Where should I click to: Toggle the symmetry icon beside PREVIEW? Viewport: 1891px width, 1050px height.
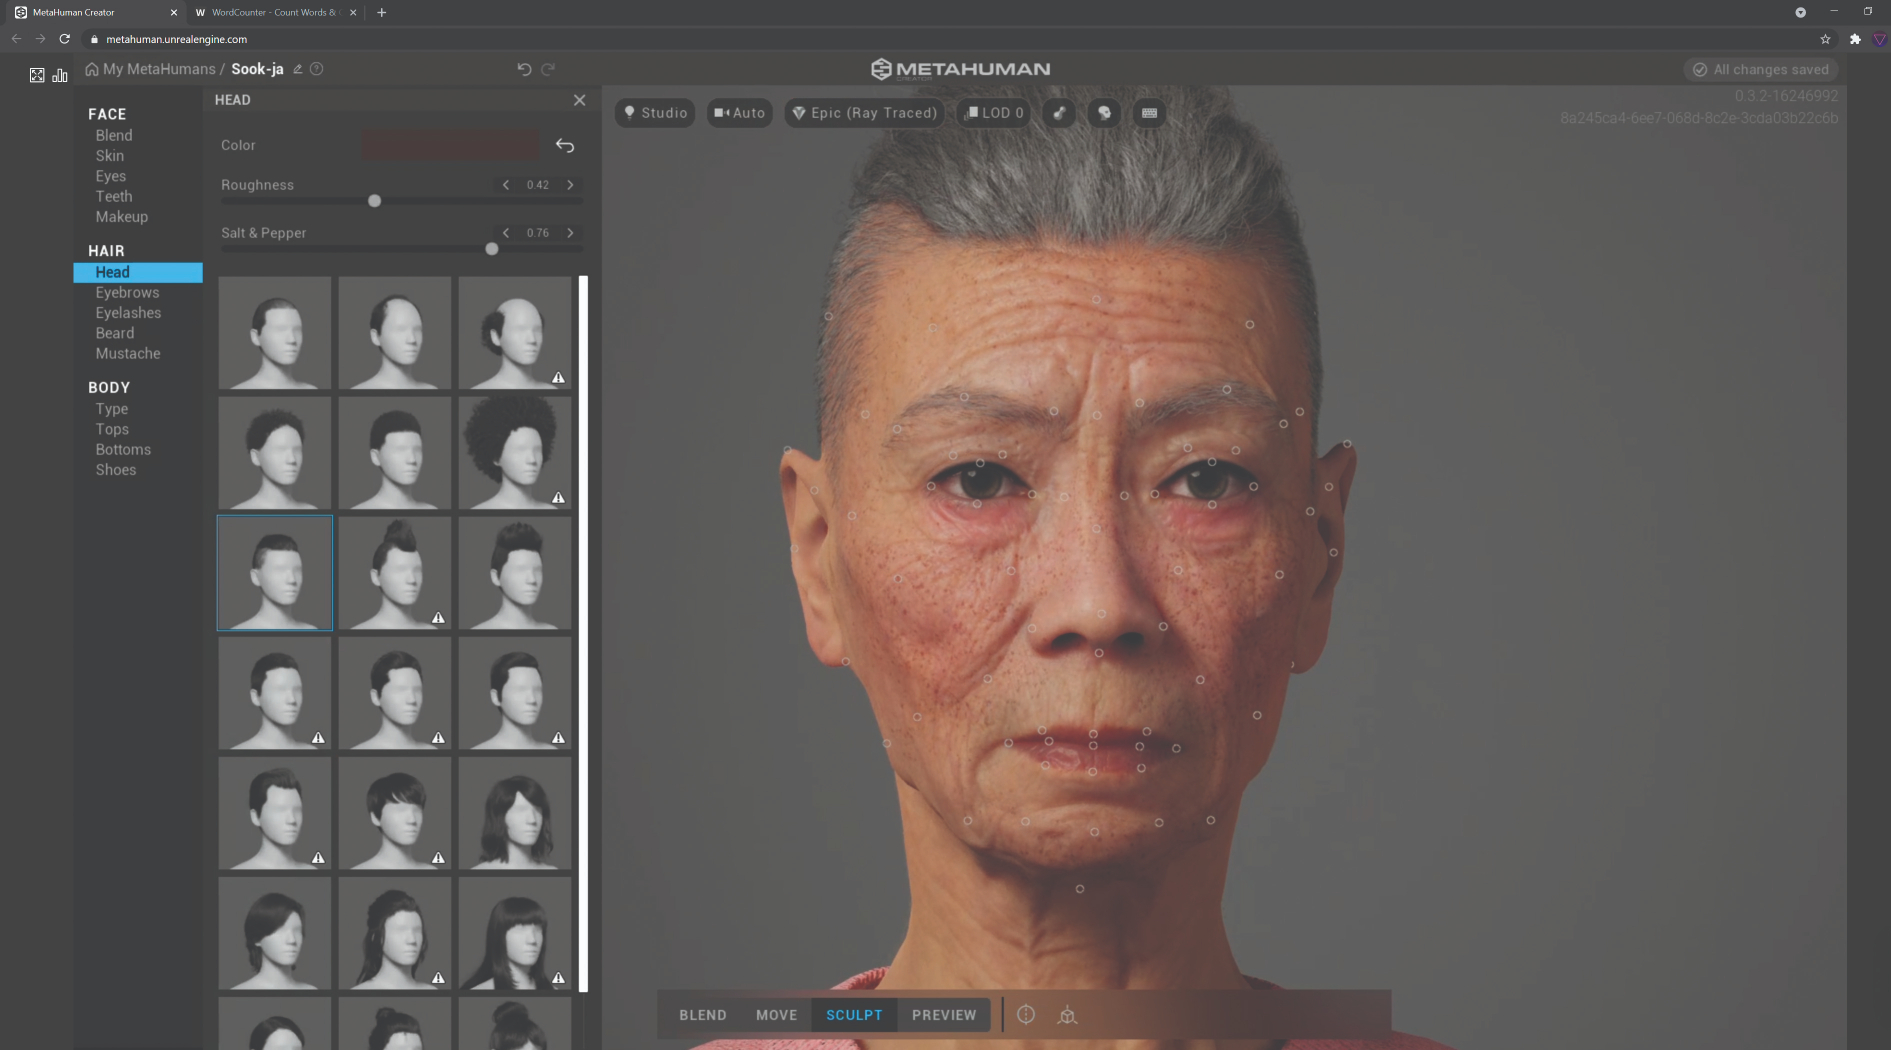(x=1026, y=1015)
